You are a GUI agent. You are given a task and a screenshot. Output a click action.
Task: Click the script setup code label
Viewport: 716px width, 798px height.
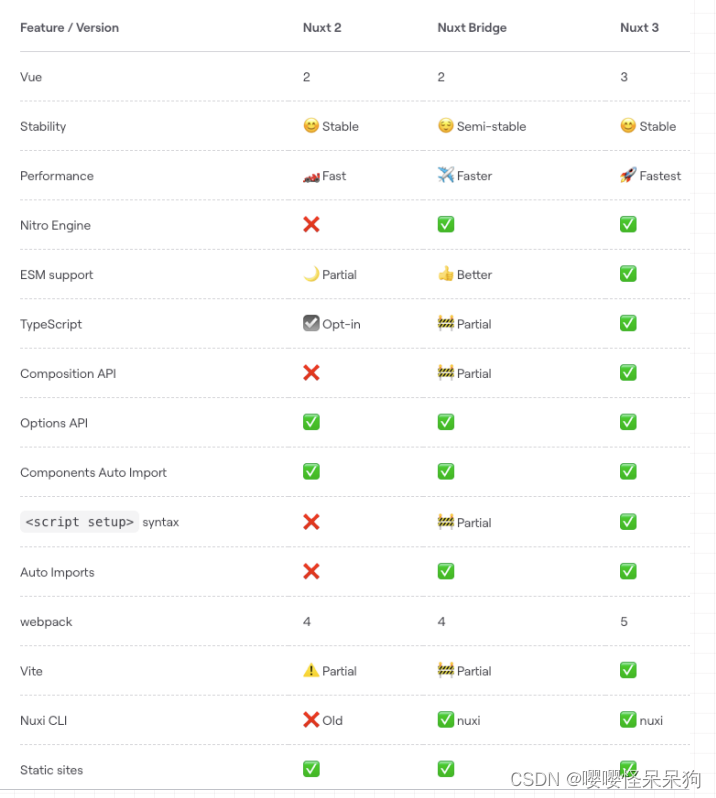[80, 522]
